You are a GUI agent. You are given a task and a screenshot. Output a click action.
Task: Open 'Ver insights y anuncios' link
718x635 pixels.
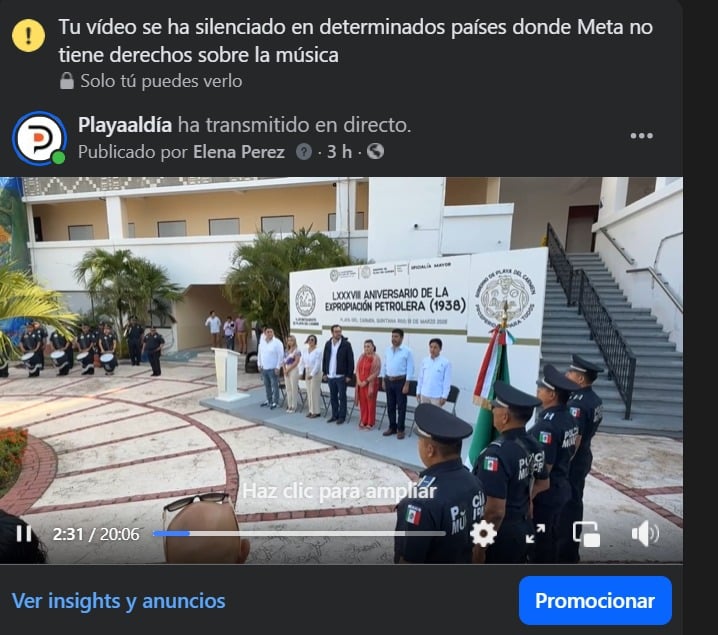tap(119, 601)
